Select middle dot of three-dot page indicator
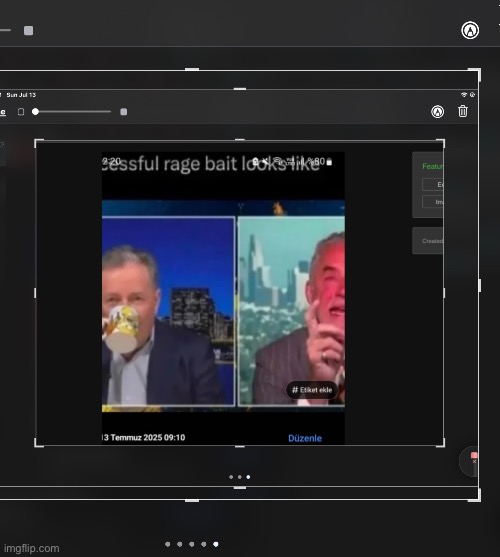 coord(240,477)
